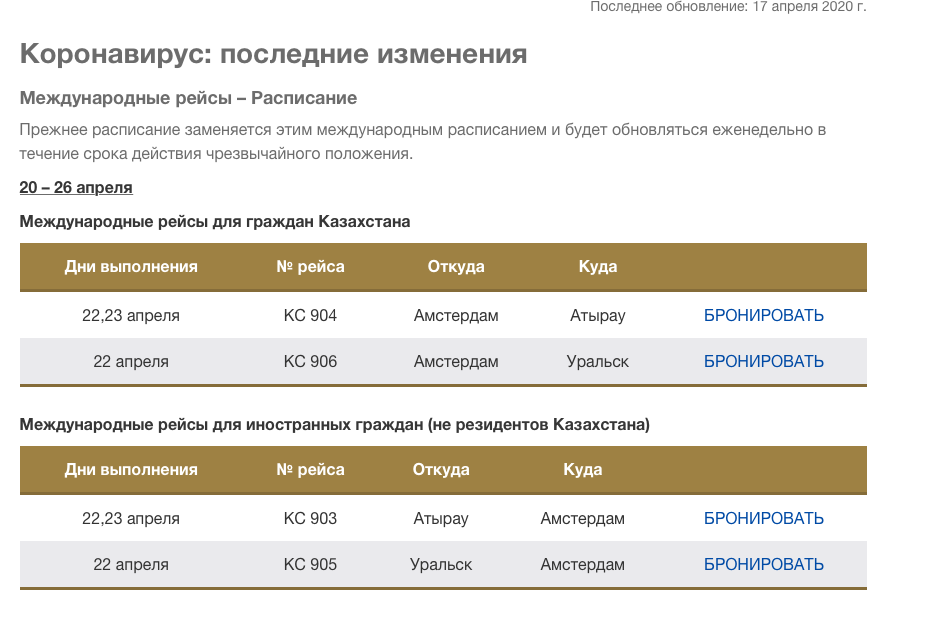Click destination "Амстердам" in the KC 903 row
Screen dimensions: 940x627
coord(582,519)
